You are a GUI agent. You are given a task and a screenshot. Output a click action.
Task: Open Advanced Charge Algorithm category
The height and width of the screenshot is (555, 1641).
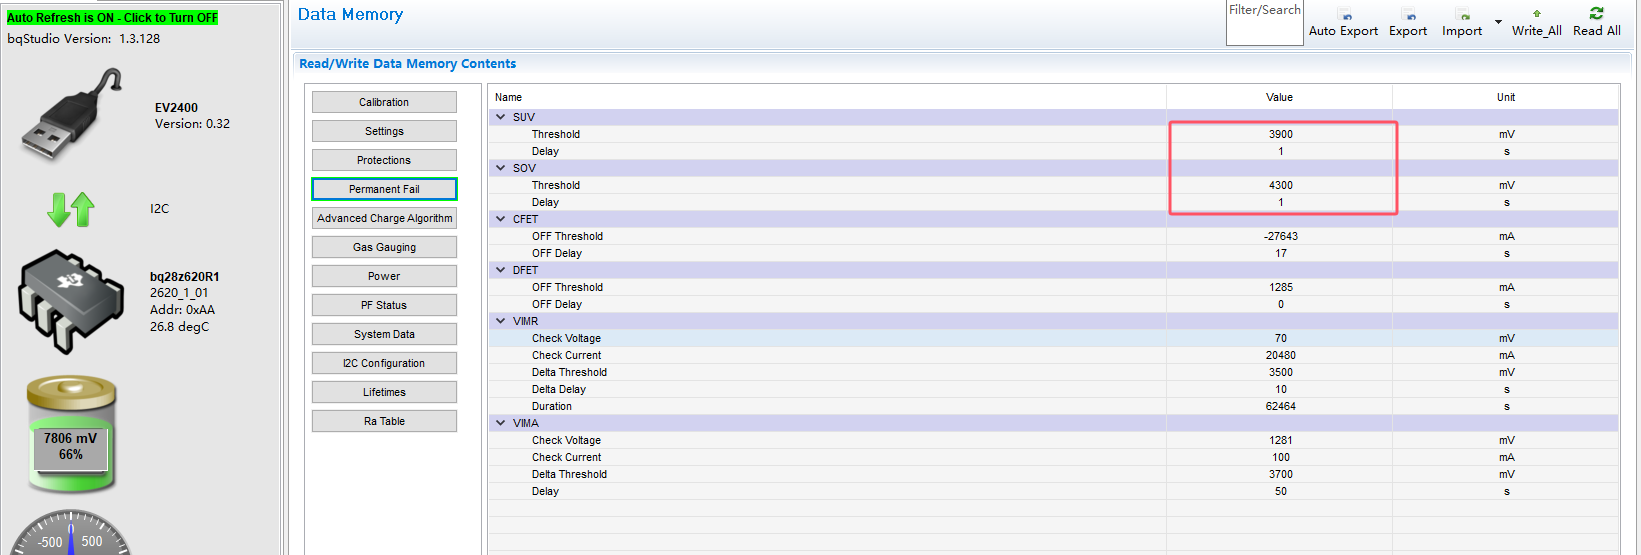coord(384,218)
